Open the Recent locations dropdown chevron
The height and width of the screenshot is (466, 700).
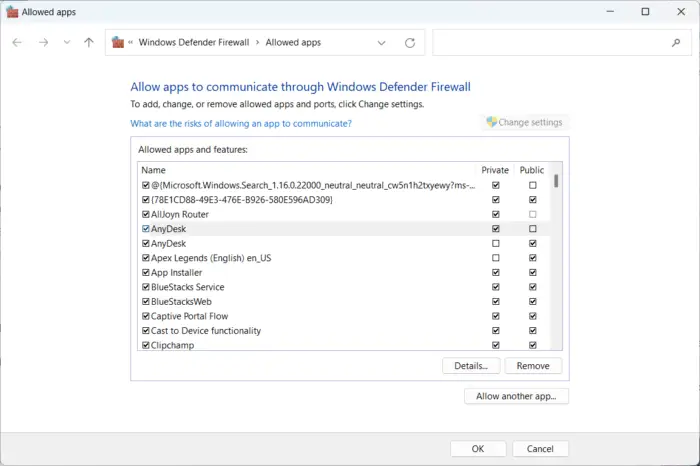(x=67, y=43)
